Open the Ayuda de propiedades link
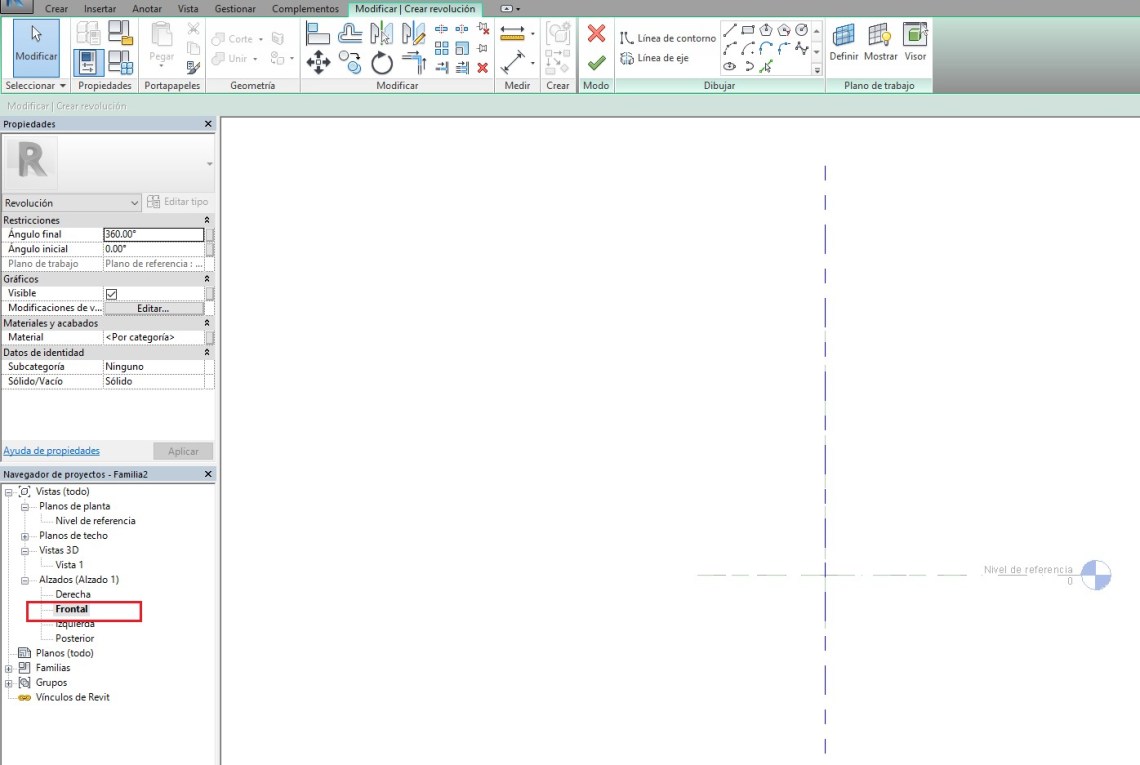 tap(51, 451)
